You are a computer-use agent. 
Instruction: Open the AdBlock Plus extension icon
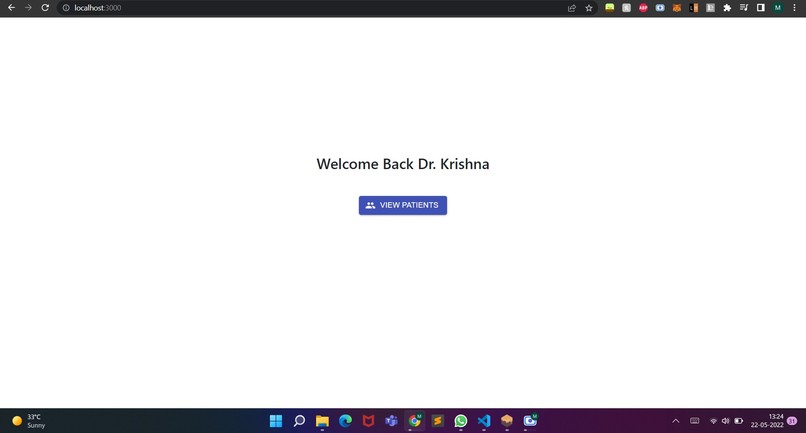[643, 8]
